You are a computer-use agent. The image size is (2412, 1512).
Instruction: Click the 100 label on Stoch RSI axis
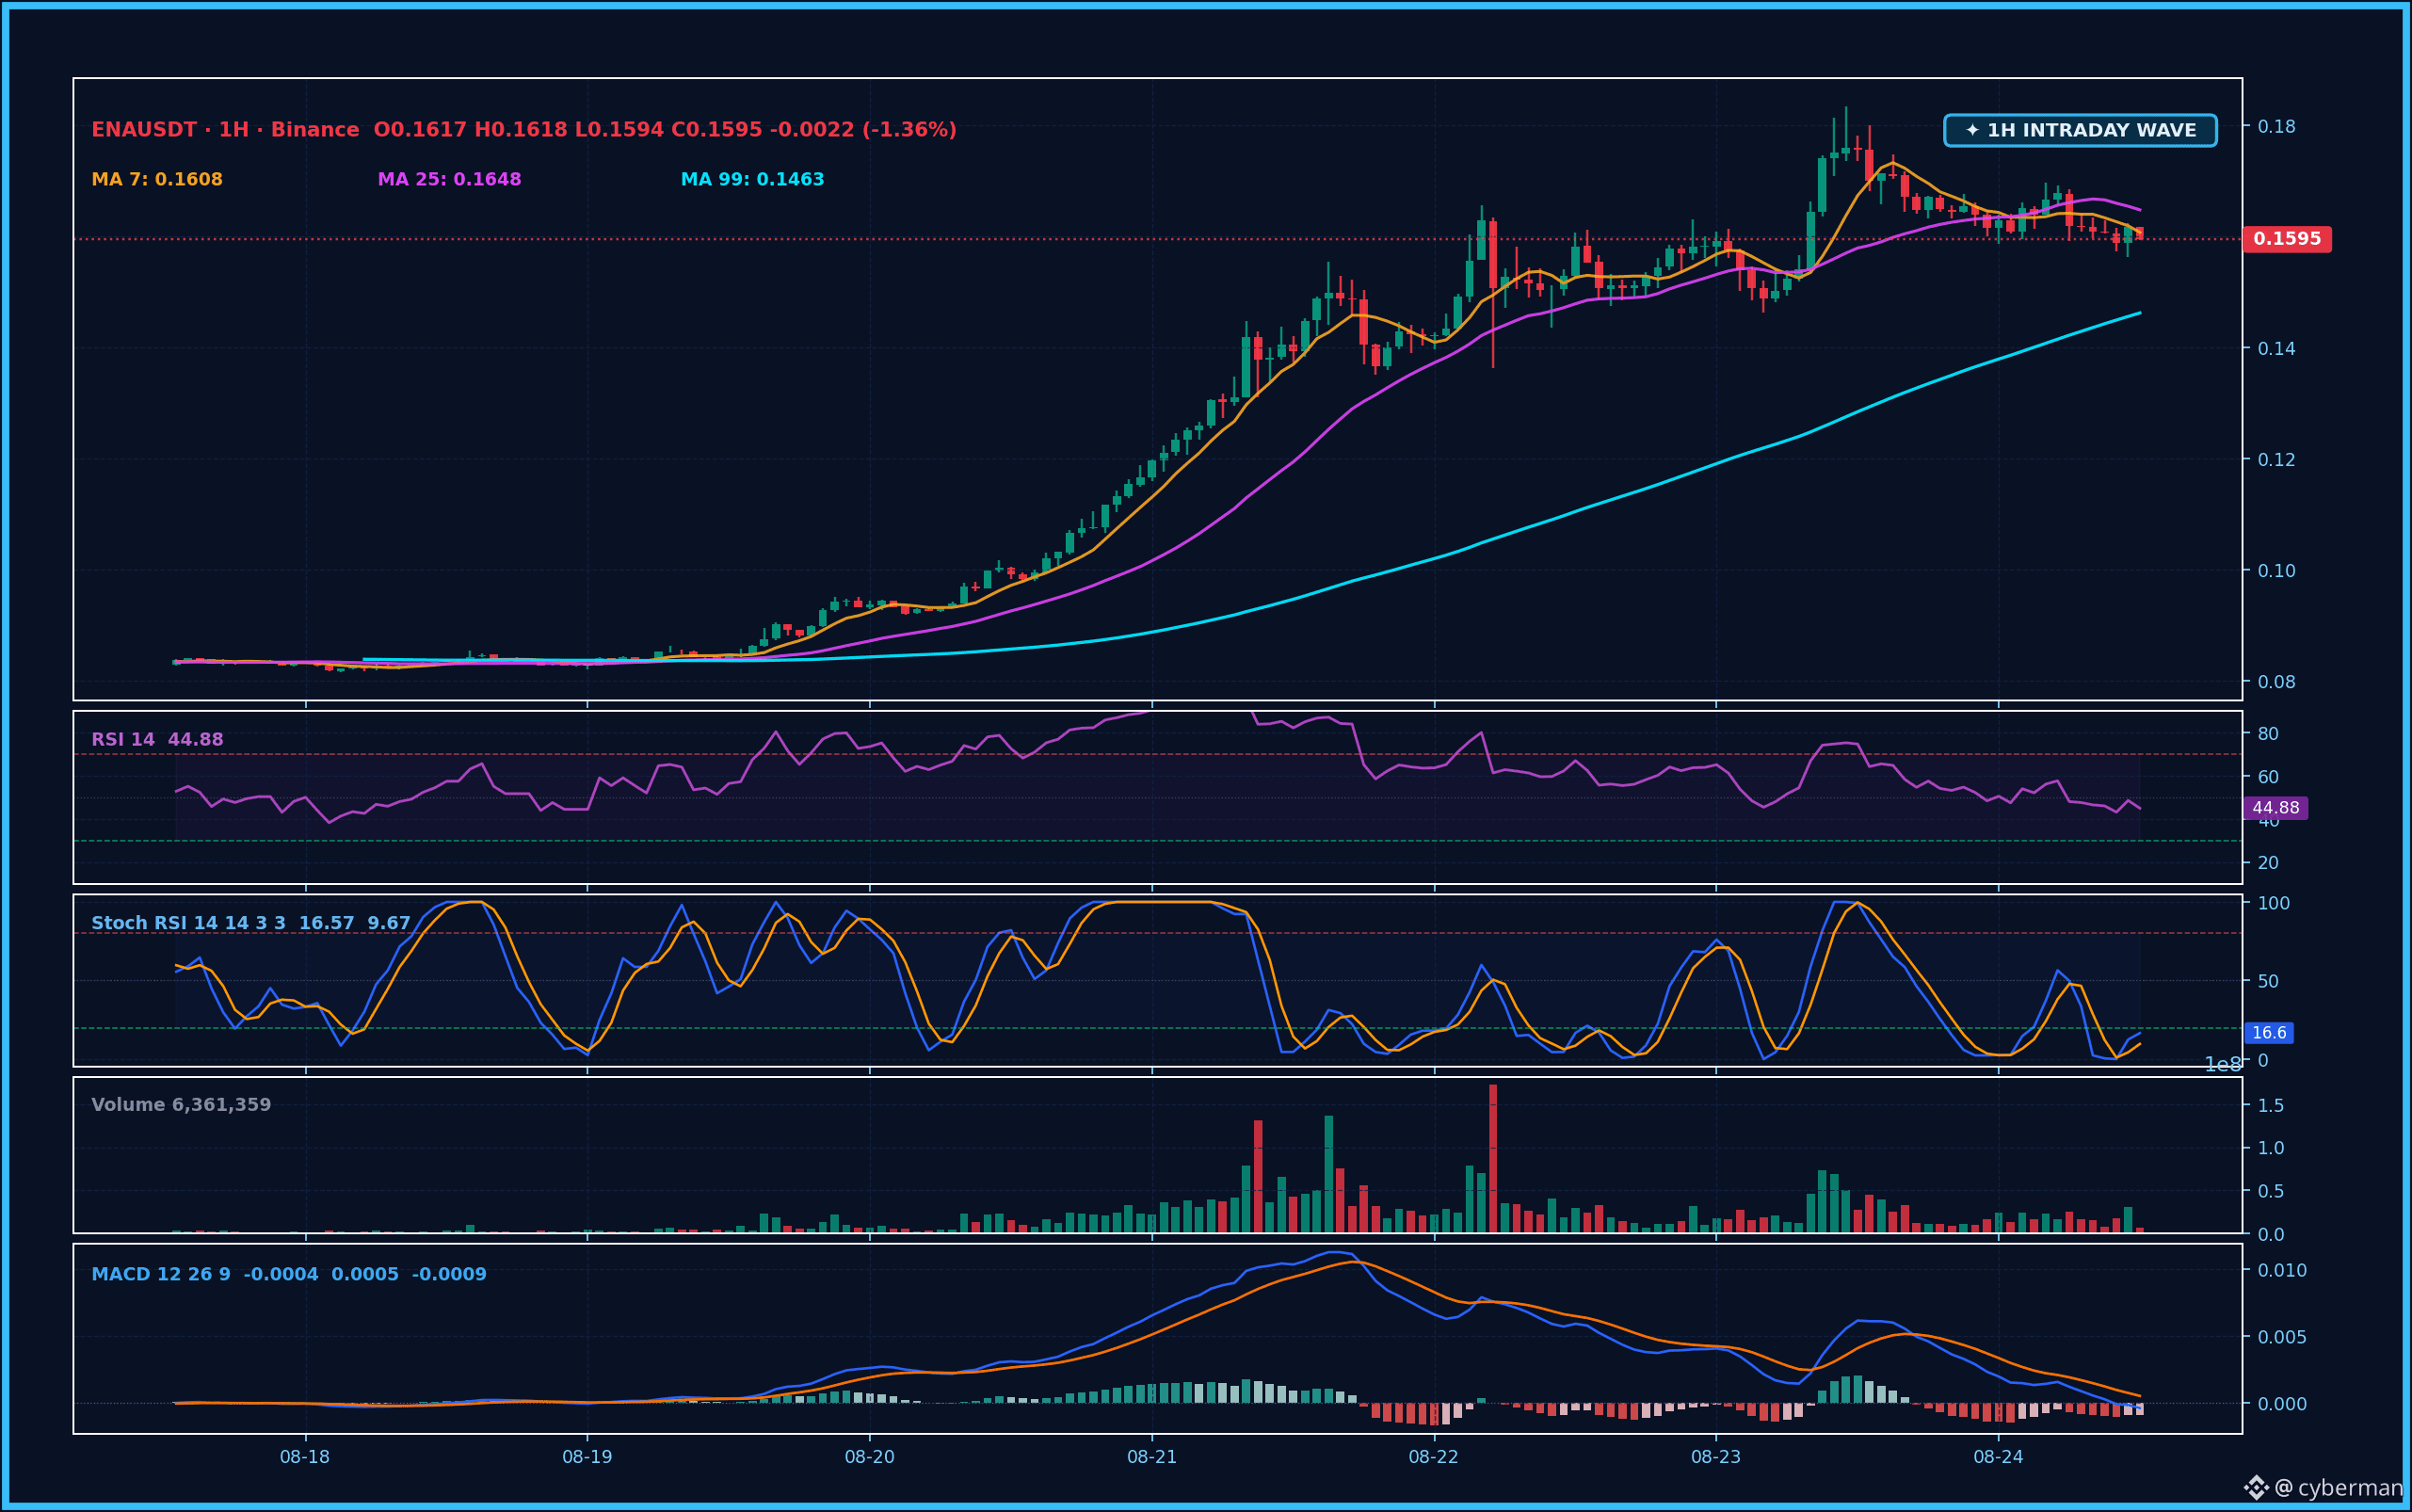click(2273, 903)
